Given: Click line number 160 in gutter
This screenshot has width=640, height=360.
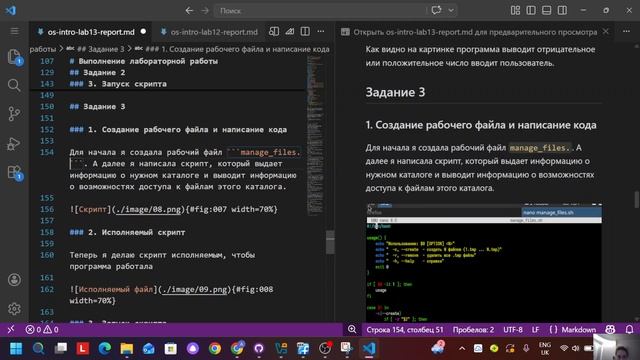Looking at the screenshot, I should click(47, 255).
